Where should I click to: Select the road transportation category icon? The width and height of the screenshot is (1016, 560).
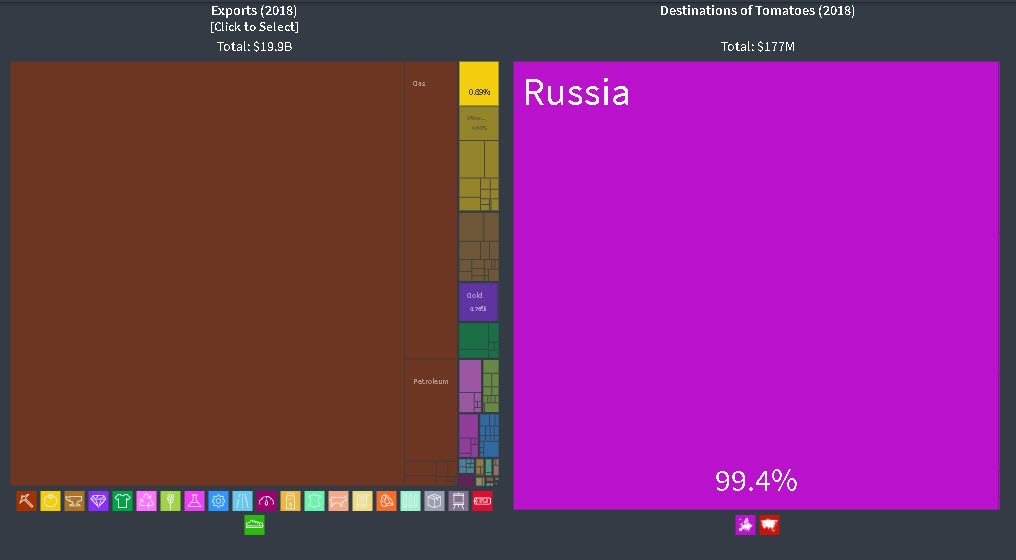[242, 501]
